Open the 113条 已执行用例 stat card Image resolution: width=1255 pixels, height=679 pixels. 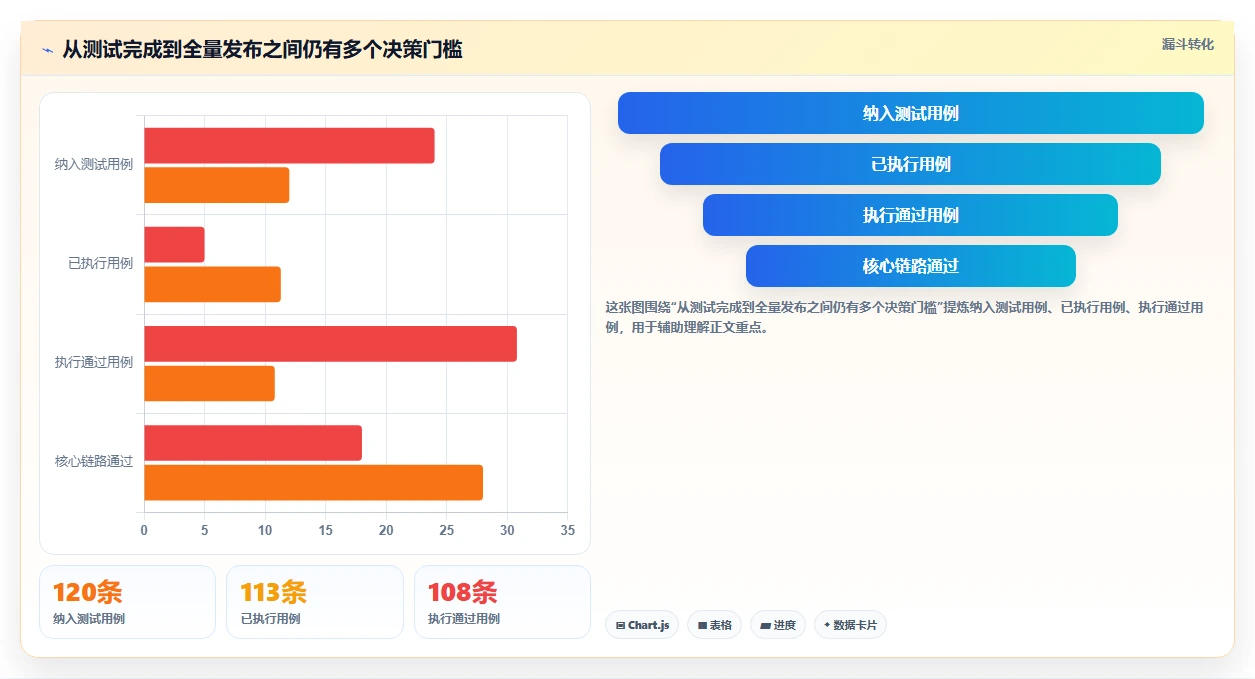pyautogui.click(x=314, y=602)
